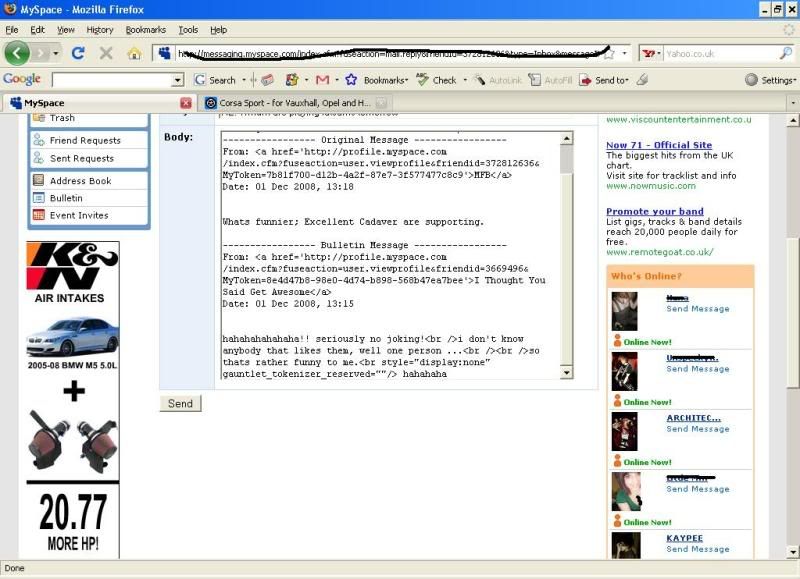Open Gmail icon in Google toolbar
800x579 pixels.
(322, 80)
